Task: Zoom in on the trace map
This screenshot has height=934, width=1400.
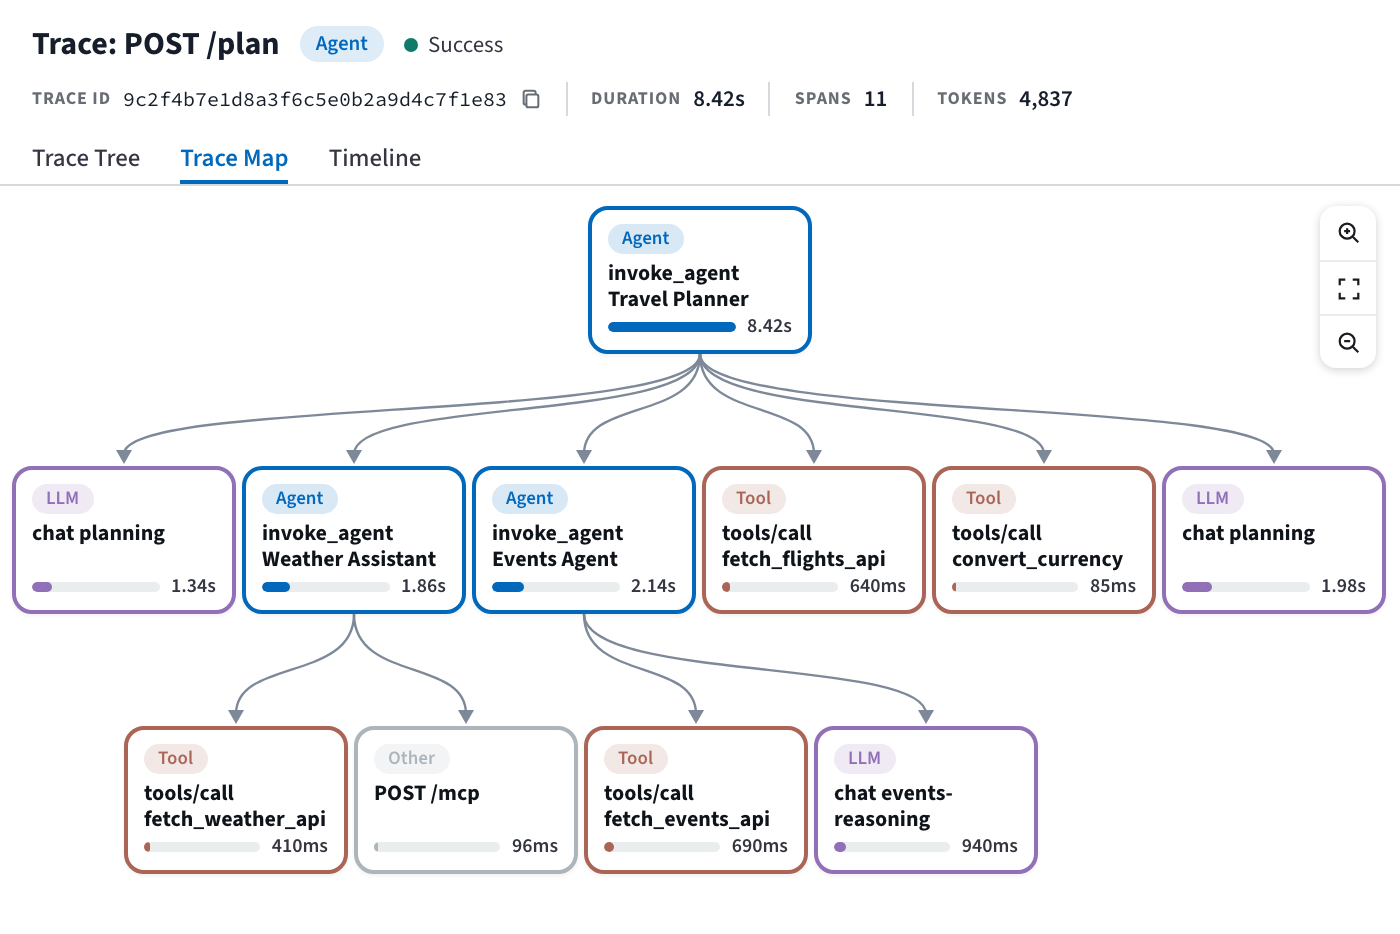Action: click(1348, 233)
